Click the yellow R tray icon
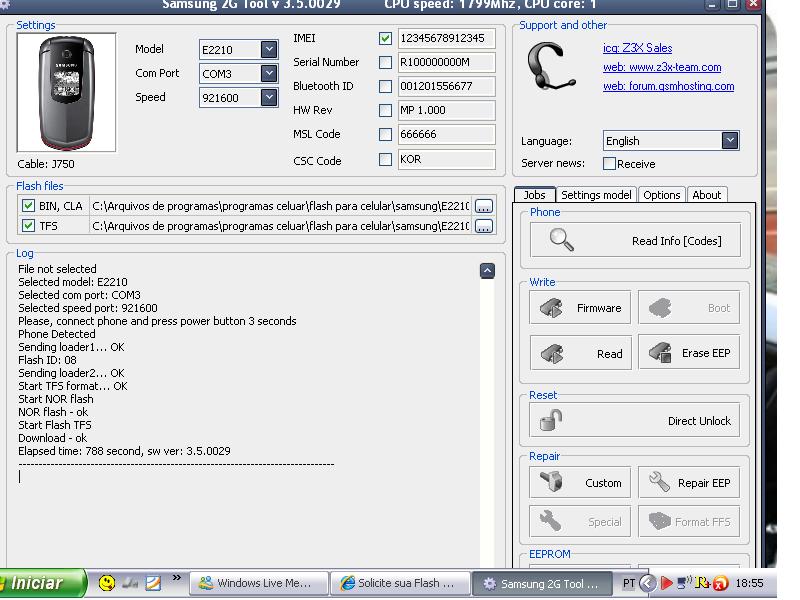Screen dimensions: 800x600 703,583
